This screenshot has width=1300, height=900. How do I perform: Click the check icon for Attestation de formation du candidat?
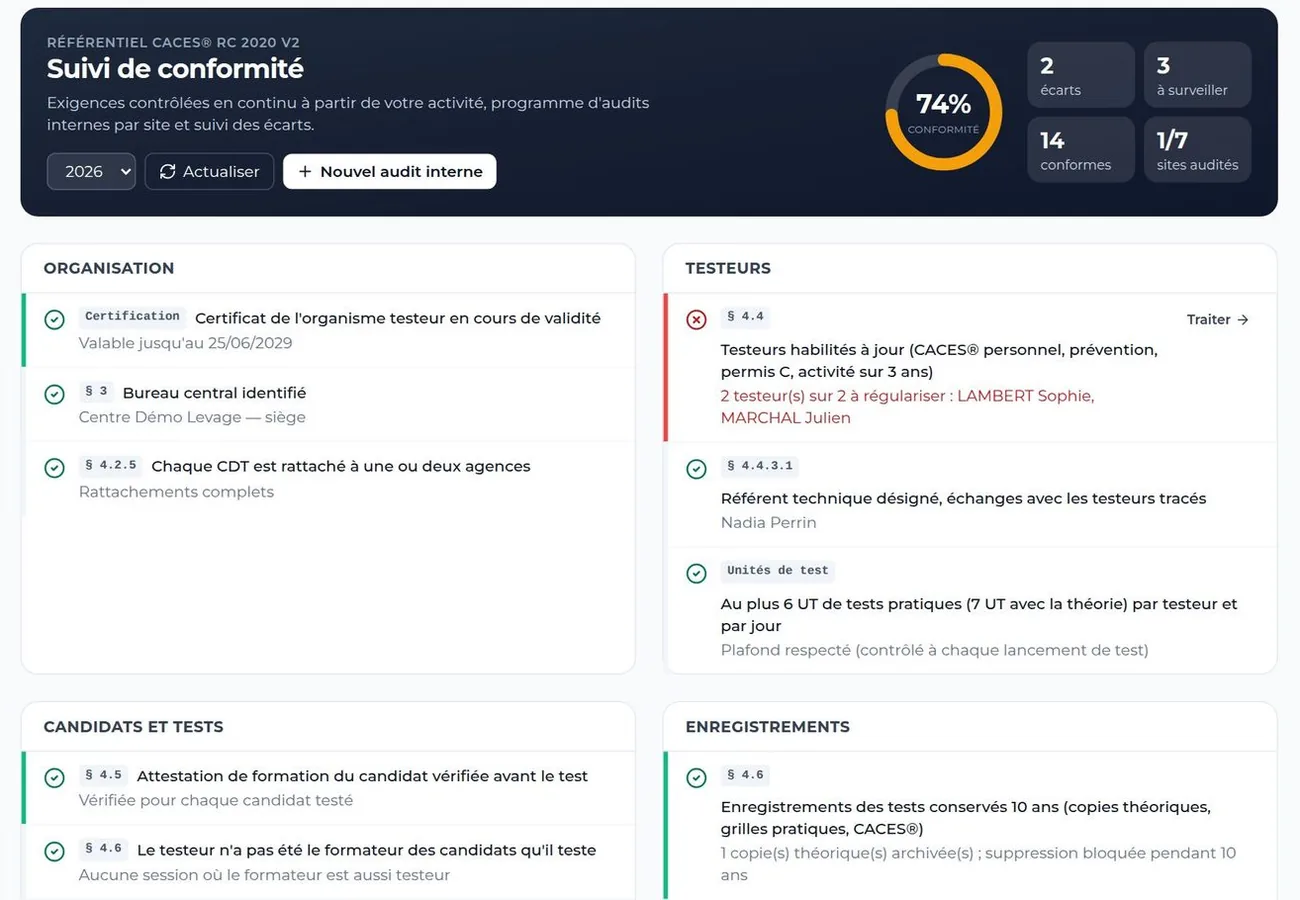pos(55,778)
